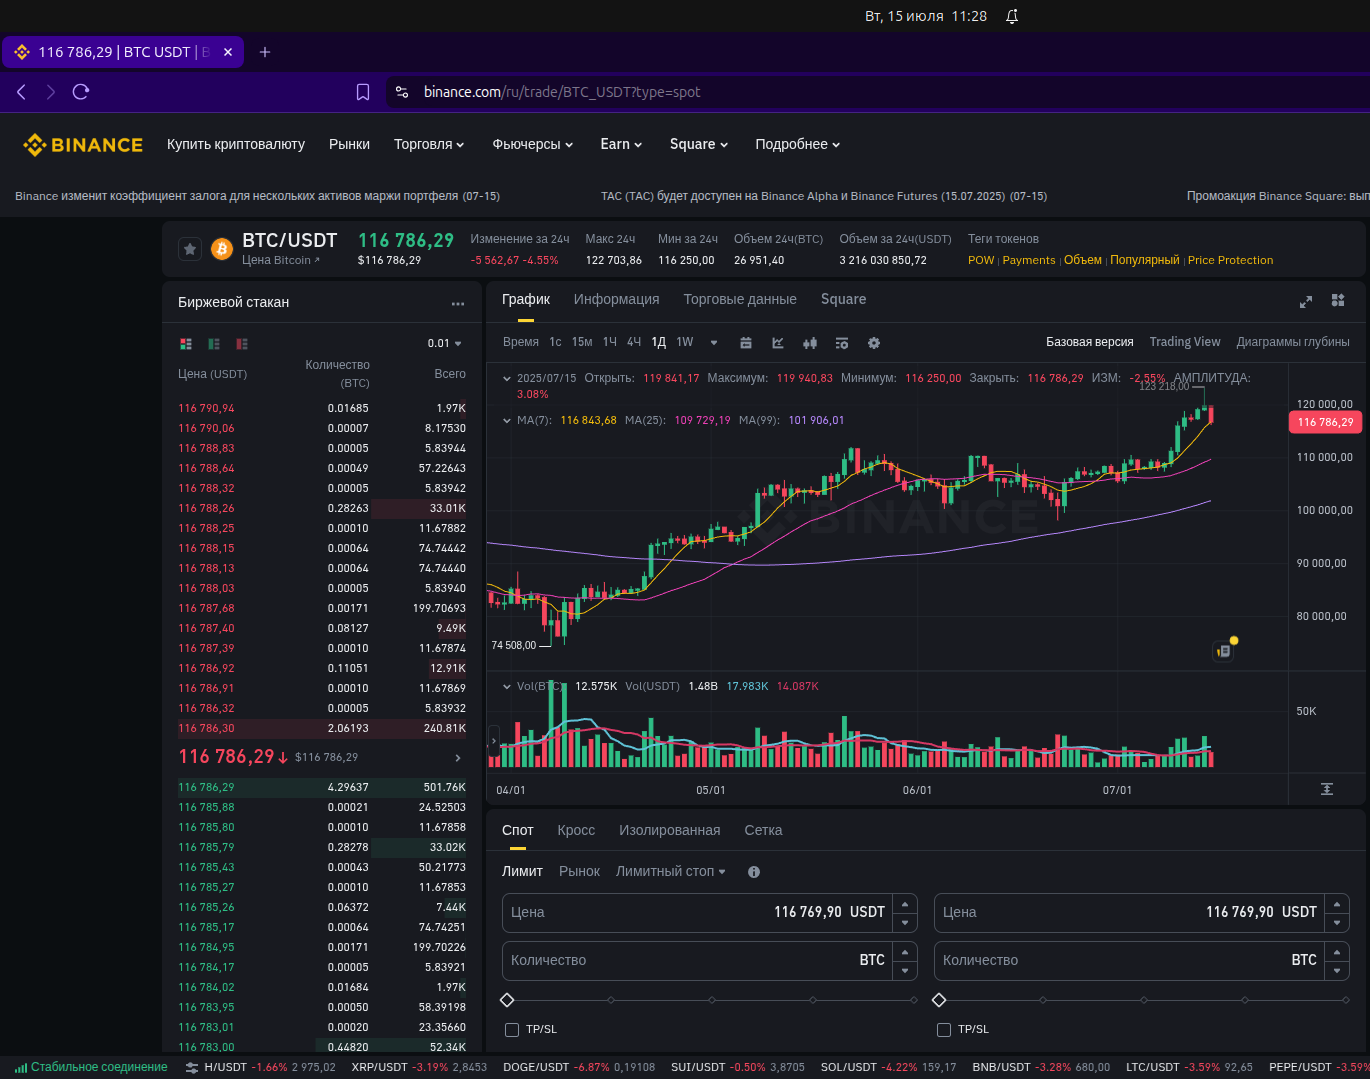Open the 0.01 price grouping dropdown
Viewport: 1370px width, 1079px height.
pos(445,344)
